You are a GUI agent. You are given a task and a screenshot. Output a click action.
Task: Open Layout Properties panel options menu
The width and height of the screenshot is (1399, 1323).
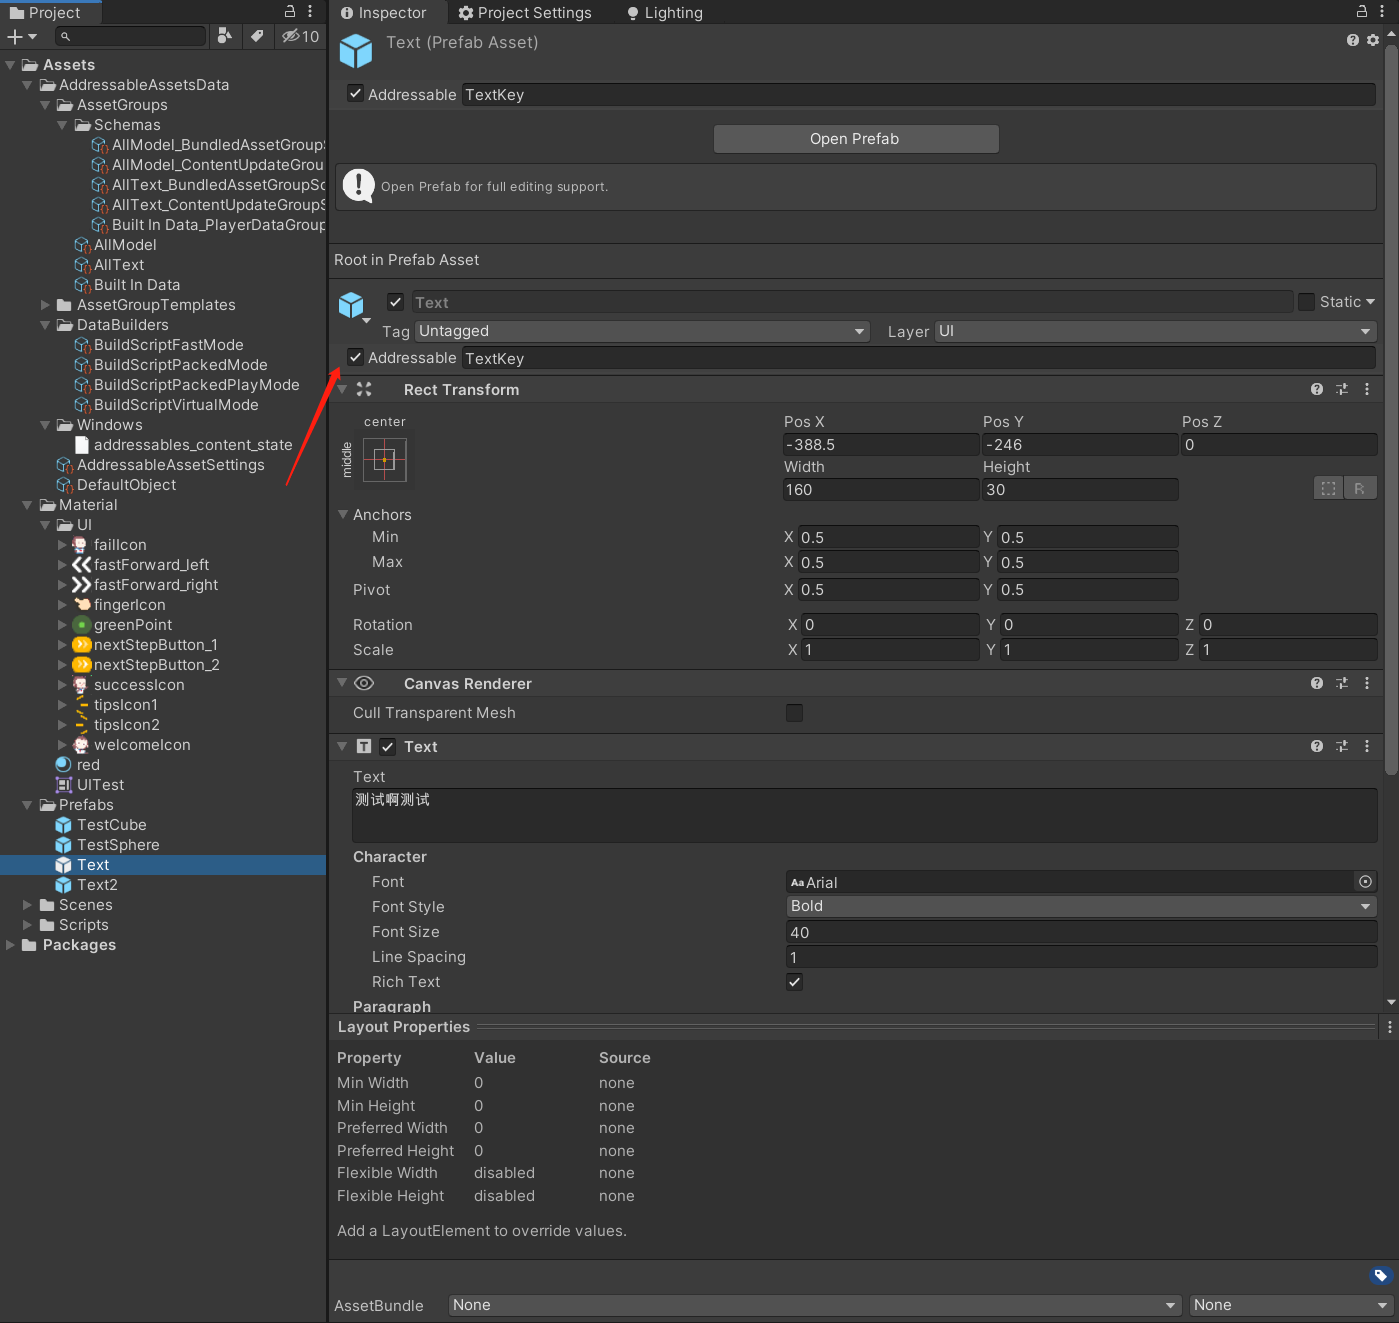[1389, 1027]
